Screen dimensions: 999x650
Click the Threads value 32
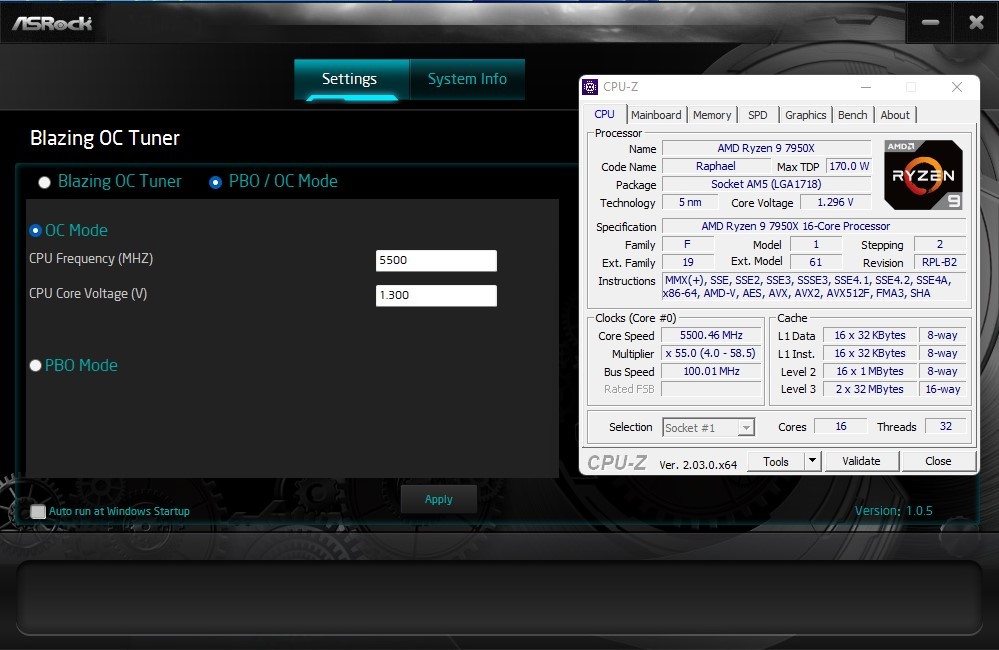pos(945,426)
